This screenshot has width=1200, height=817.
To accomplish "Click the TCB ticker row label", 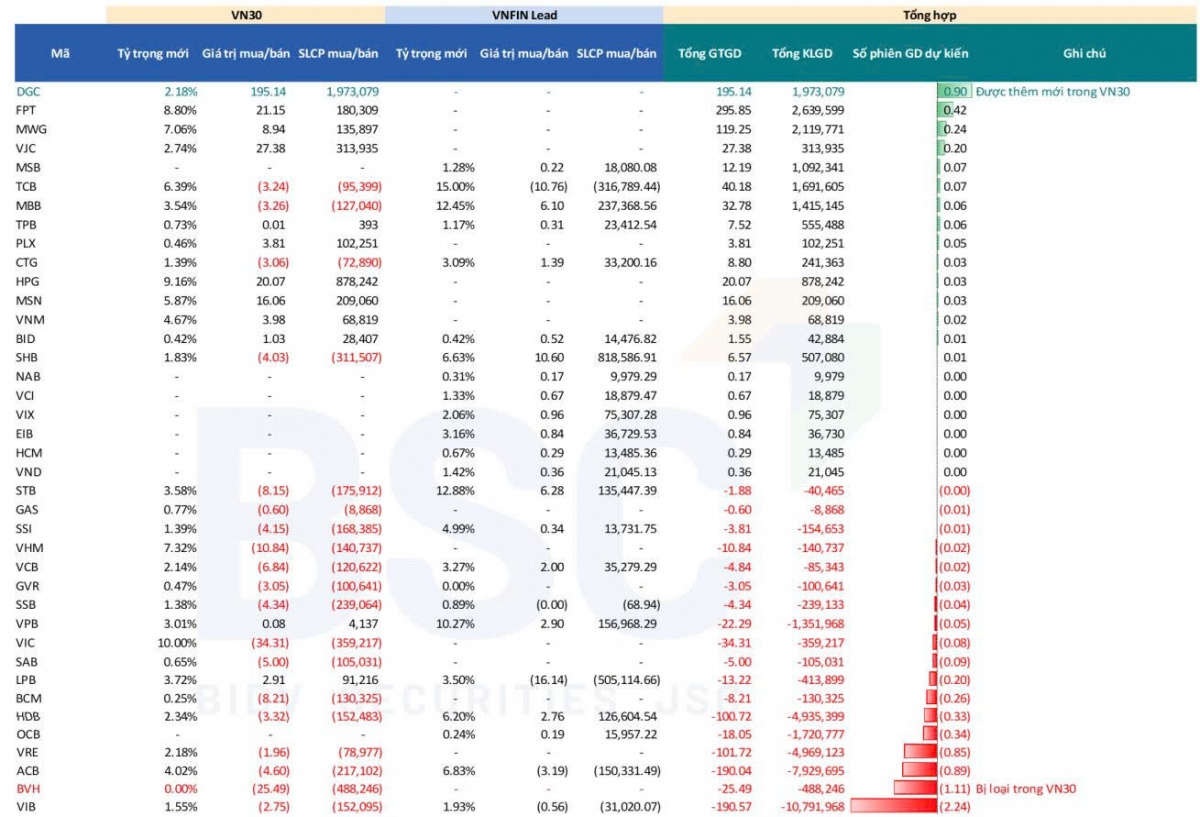I will coord(27,186).
